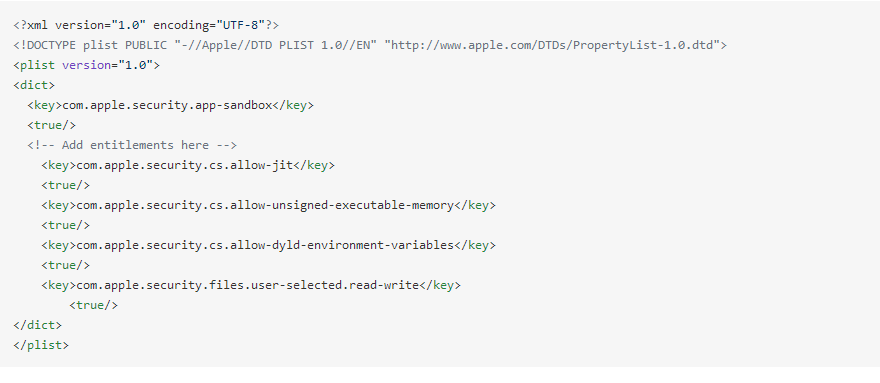The height and width of the screenshot is (383, 880).
Task: Click the closing dict tag
Action: pos(37,325)
